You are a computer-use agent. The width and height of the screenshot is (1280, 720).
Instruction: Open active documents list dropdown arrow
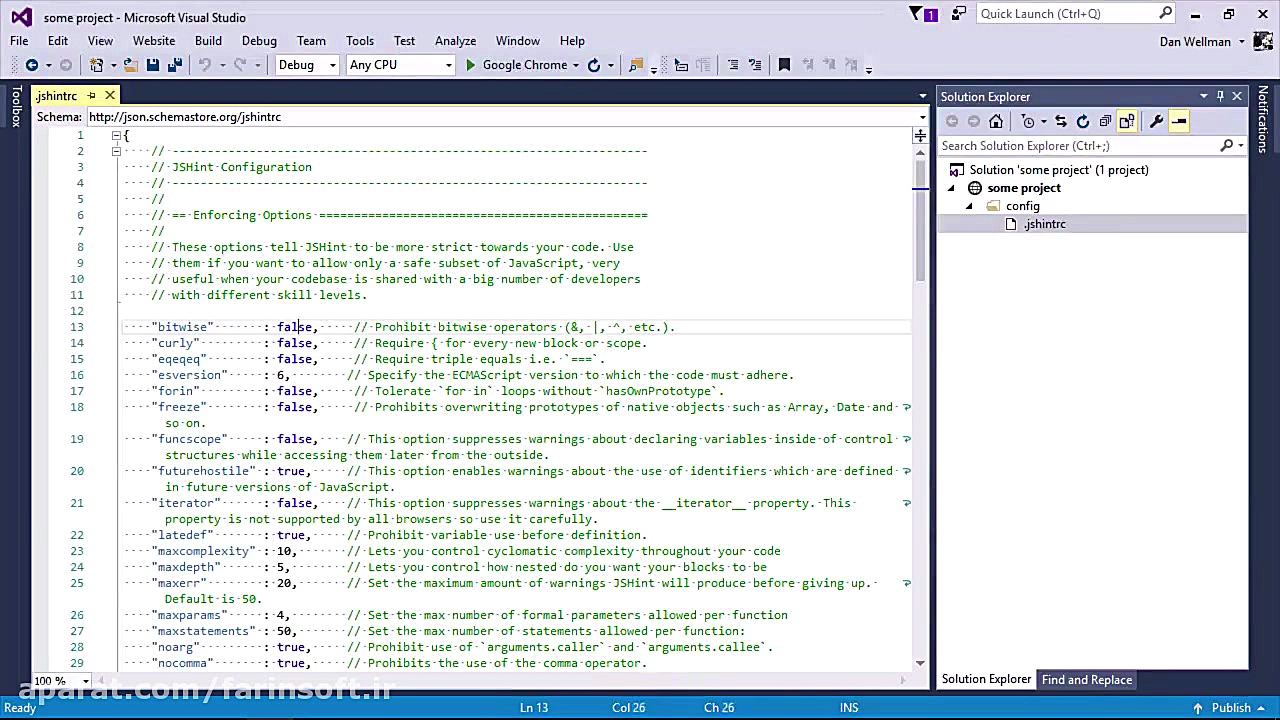[x=922, y=96]
